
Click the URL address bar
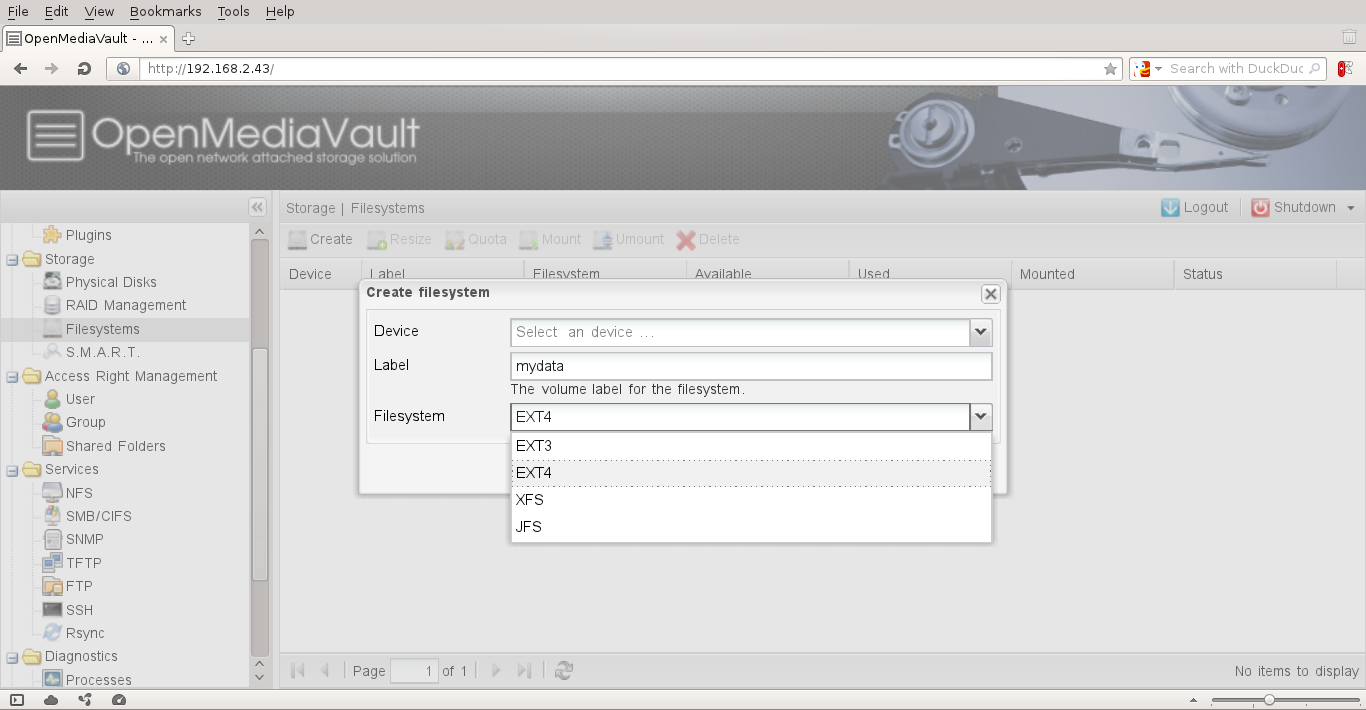620,69
